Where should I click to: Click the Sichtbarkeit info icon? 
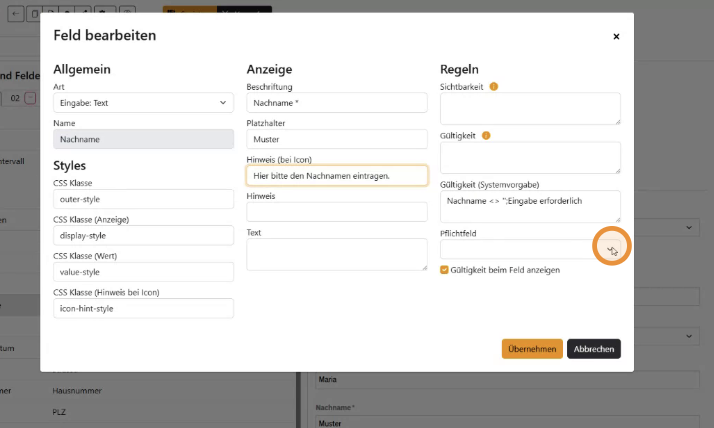[494, 87]
